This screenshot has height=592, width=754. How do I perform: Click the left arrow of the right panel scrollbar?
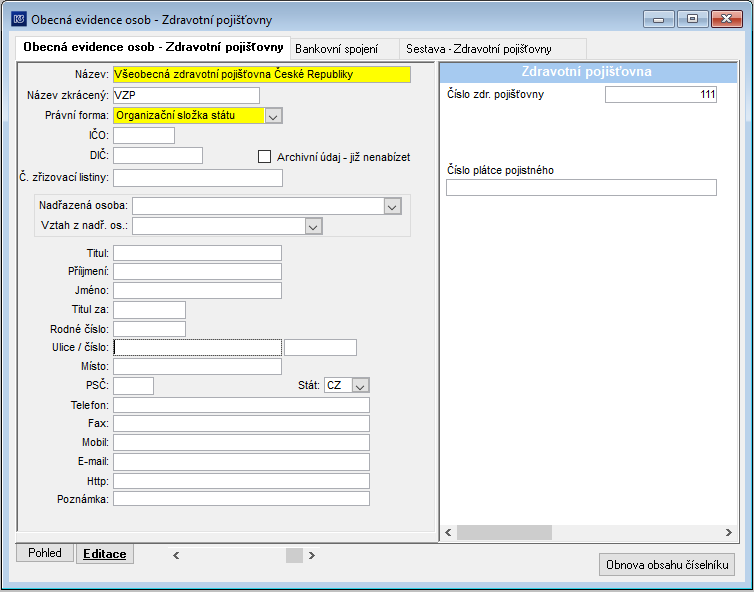click(x=448, y=532)
